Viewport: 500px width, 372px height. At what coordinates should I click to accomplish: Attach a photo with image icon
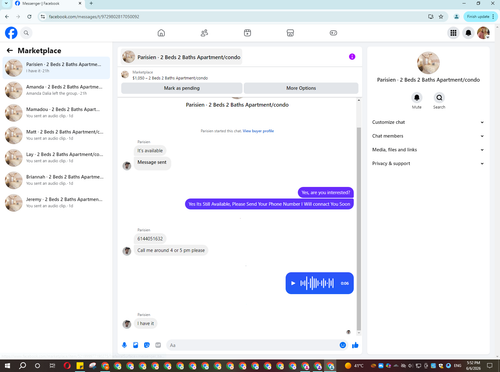[x=136, y=345]
